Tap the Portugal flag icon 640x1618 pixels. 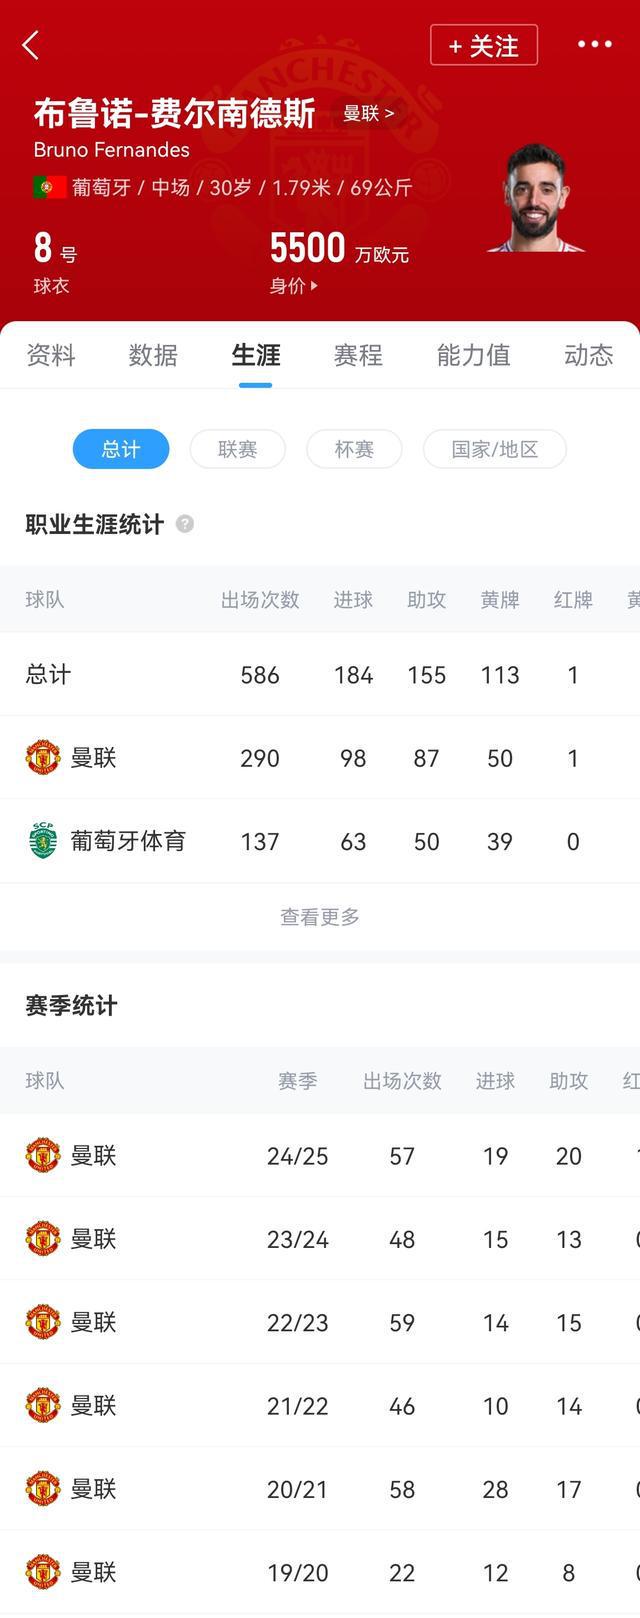[49, 187]
